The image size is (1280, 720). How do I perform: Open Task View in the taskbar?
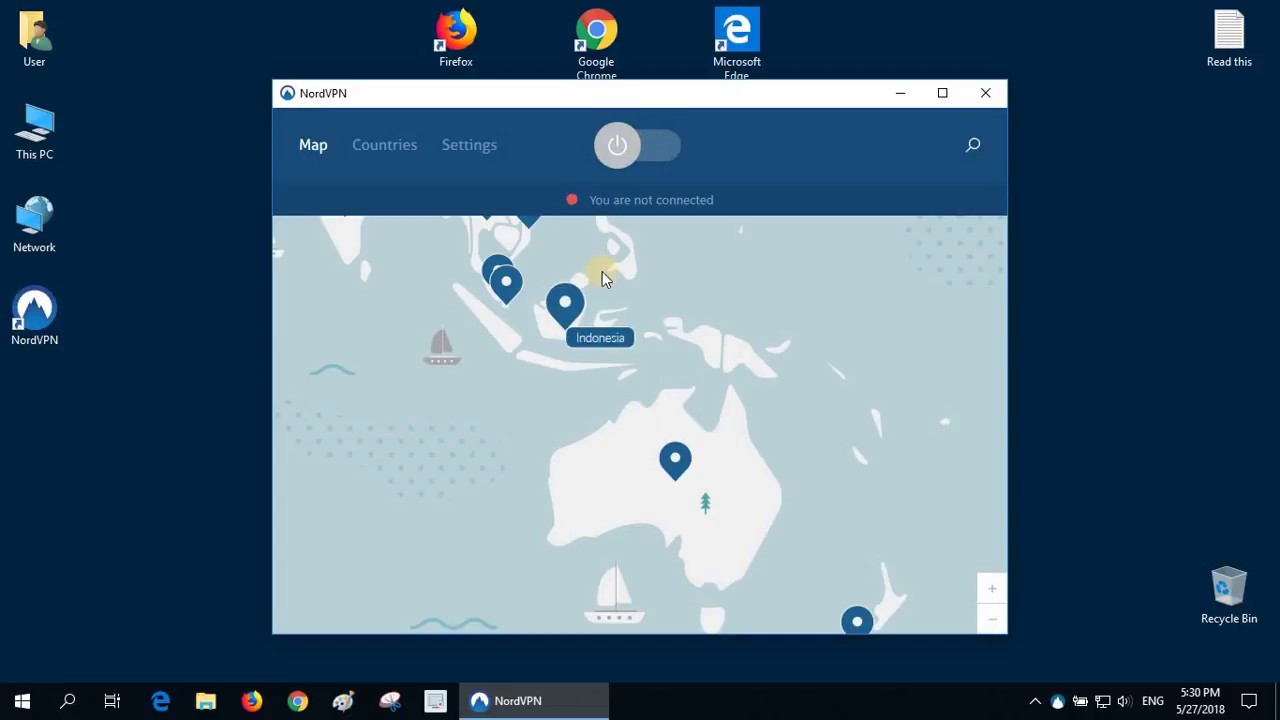112,701
